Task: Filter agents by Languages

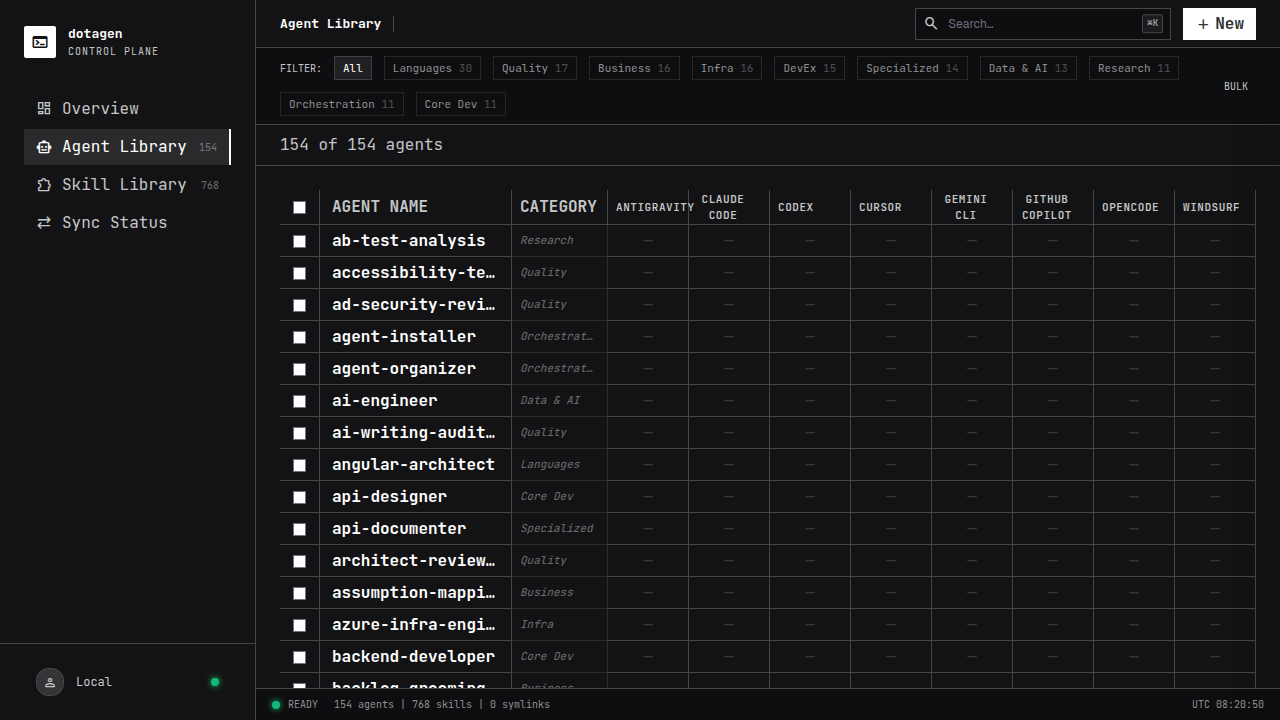Action: click(x=432, y=68)
